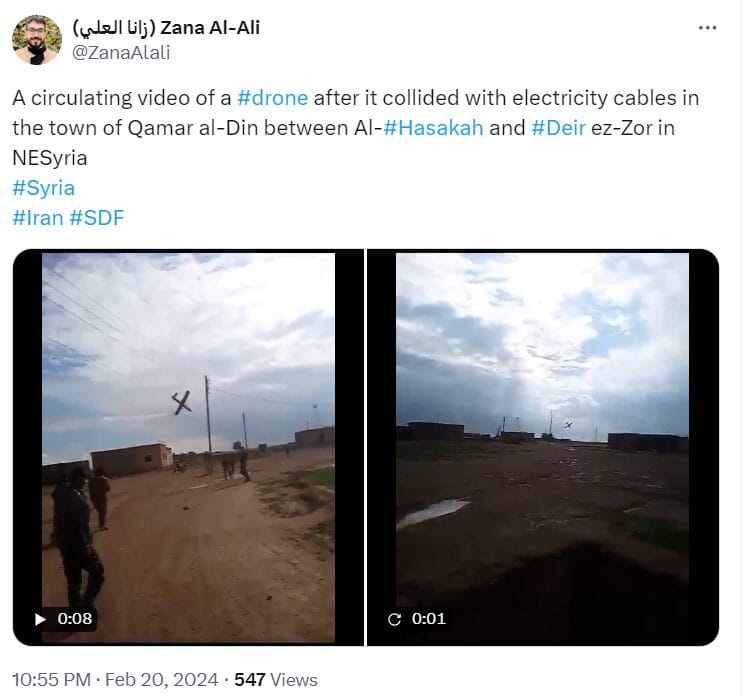Open the #Iran hashtag
The height and width of the screenshot is (696, 745).
38,218
